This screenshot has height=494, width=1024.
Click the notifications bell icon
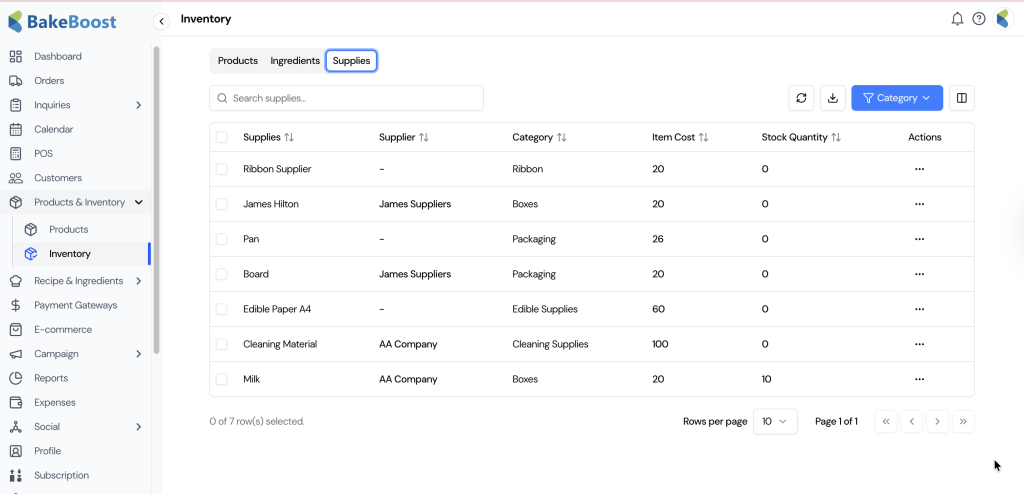[957, 19]
